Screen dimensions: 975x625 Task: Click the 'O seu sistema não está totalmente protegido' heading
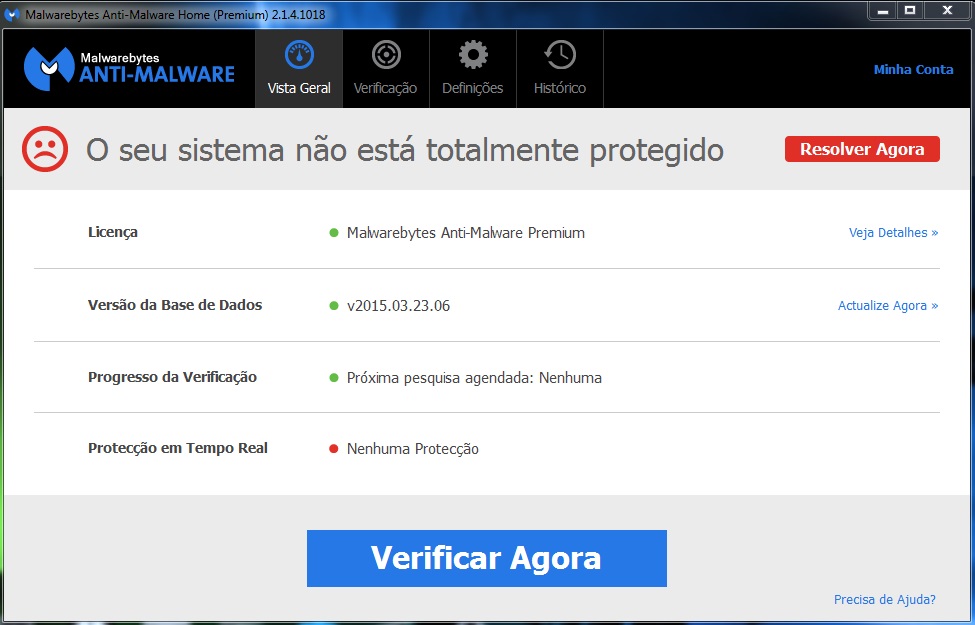[x=405, y=150]
